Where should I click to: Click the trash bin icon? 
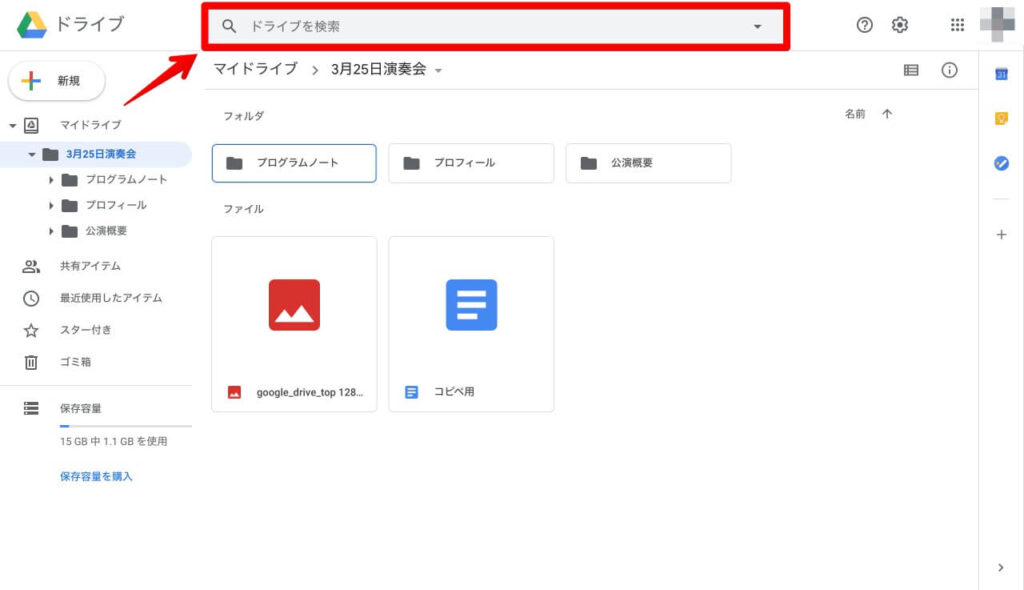click(x=31, y=363)
